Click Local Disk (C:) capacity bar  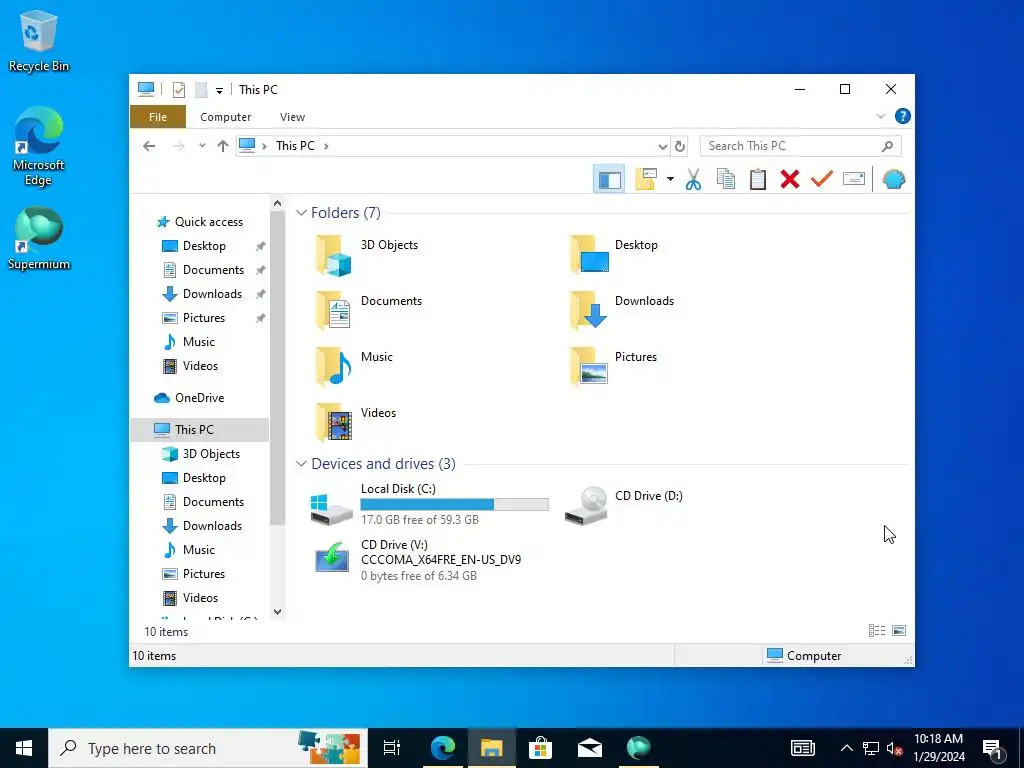click(x=454, y=504)
